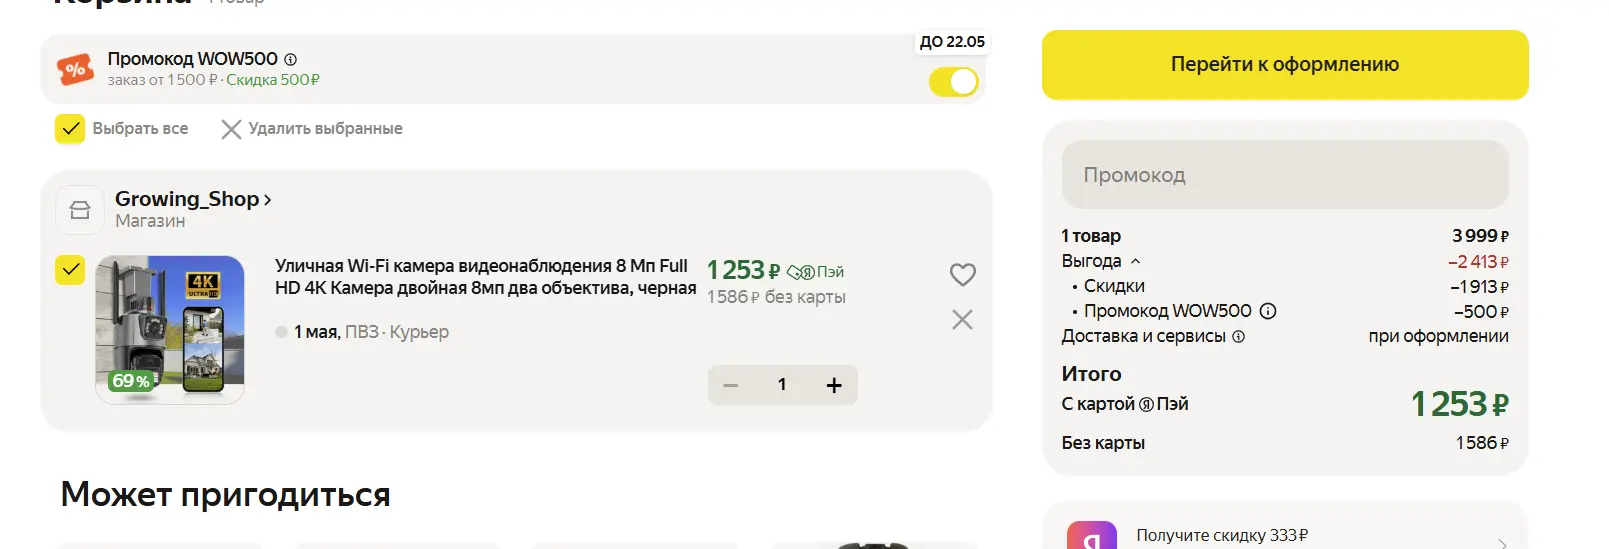Add camera to favorites with heart icon
Screen dimensions: 1609x549
pos(962,274)
